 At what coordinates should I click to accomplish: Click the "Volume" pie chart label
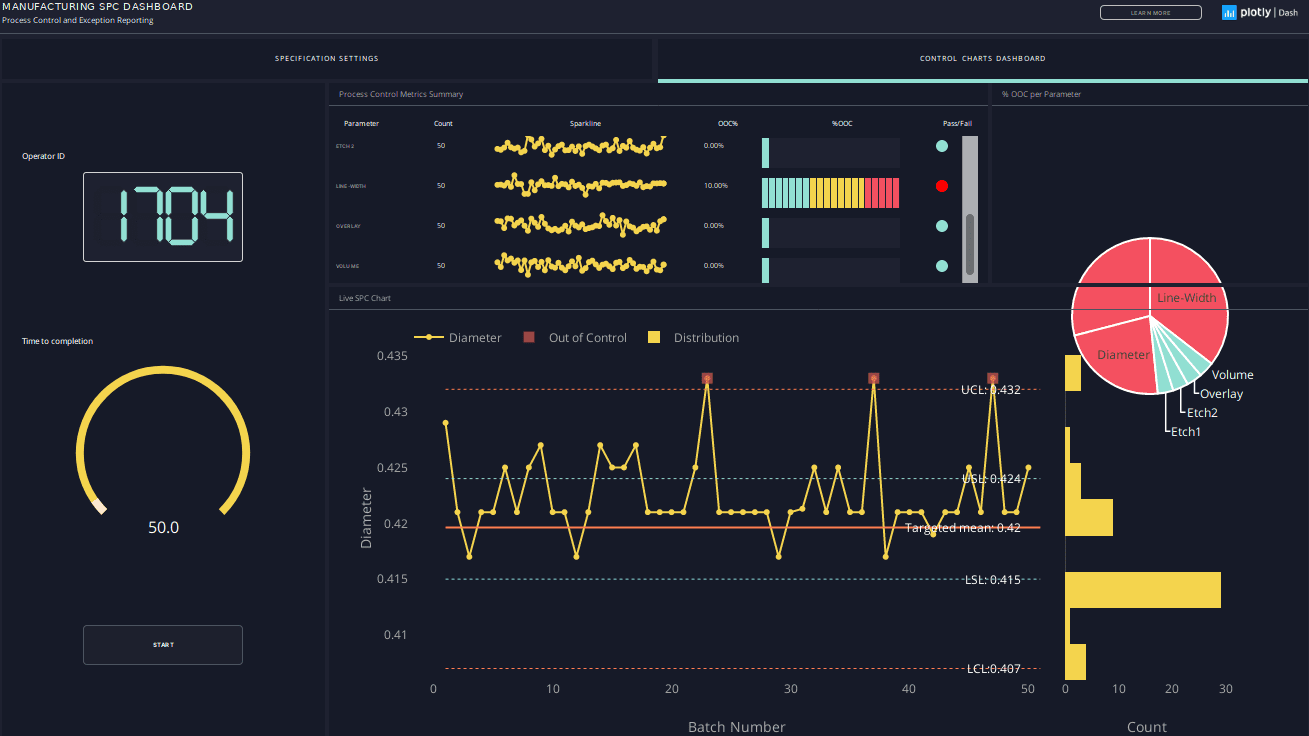[1232, 375]
